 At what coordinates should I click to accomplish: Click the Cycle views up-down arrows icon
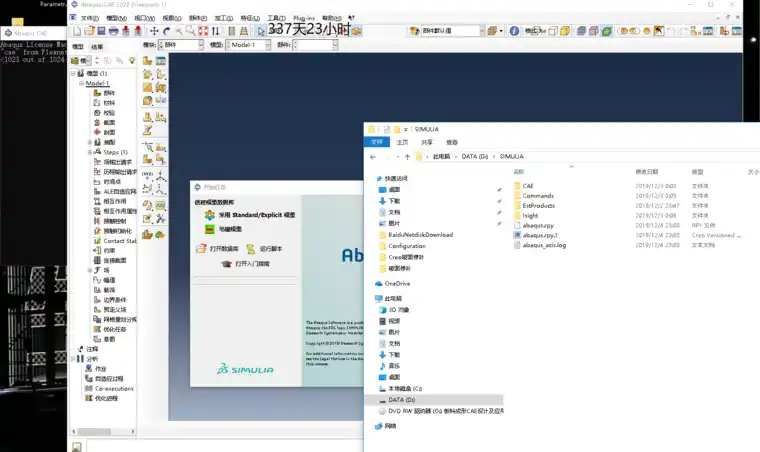[216, 31]
